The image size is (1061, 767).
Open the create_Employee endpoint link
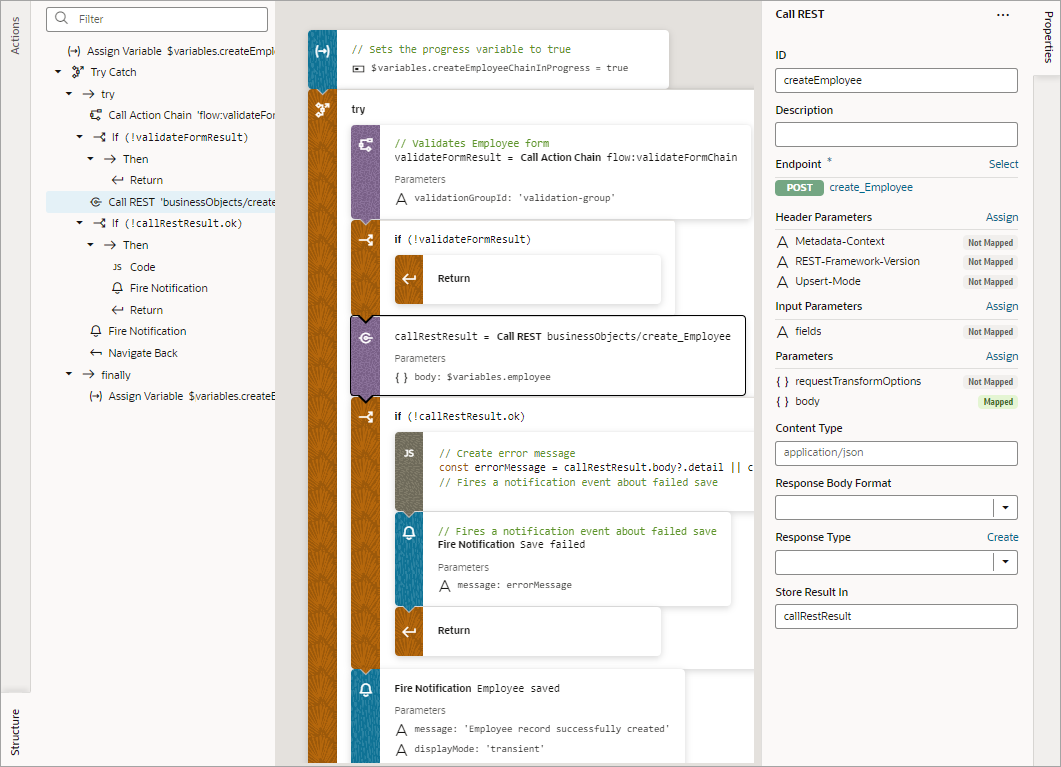(x=871, y=187)
